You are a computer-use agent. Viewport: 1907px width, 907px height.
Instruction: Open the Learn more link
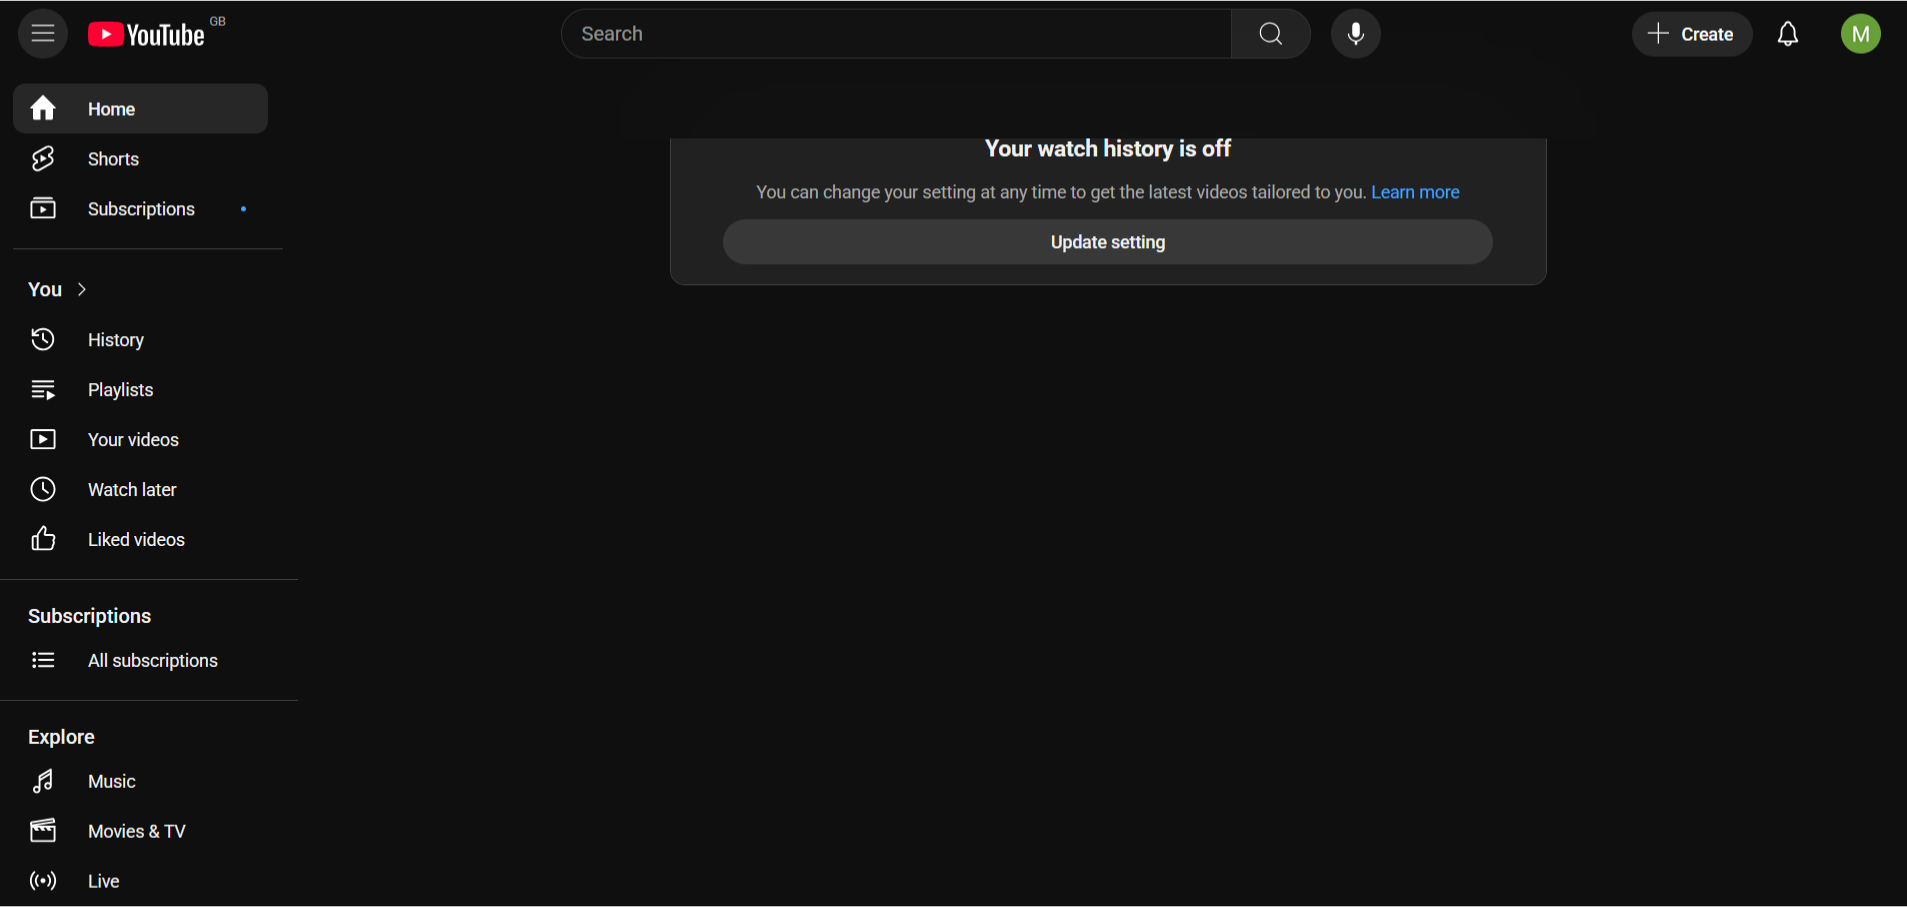1415,192
